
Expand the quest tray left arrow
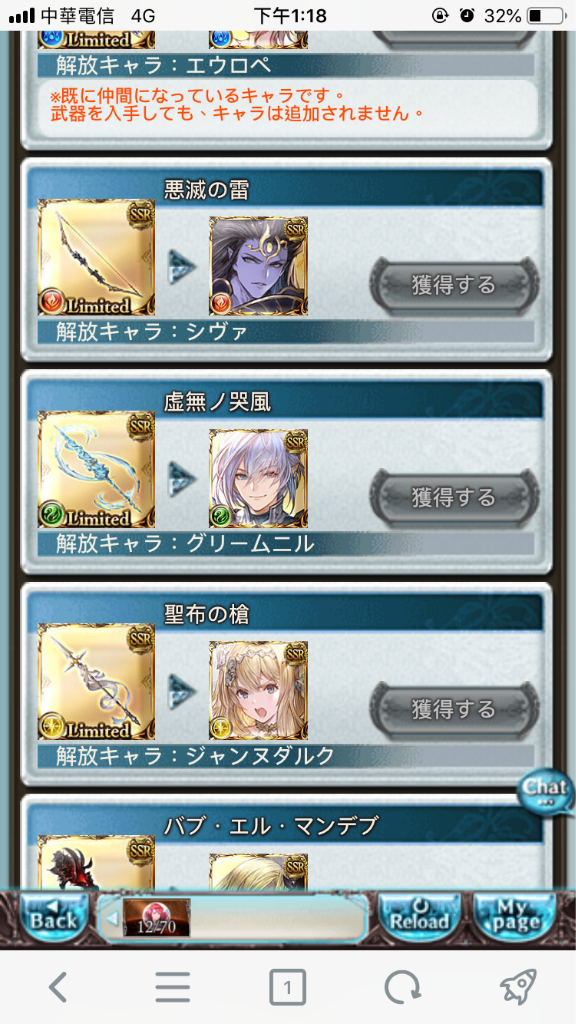coord(112,918)
